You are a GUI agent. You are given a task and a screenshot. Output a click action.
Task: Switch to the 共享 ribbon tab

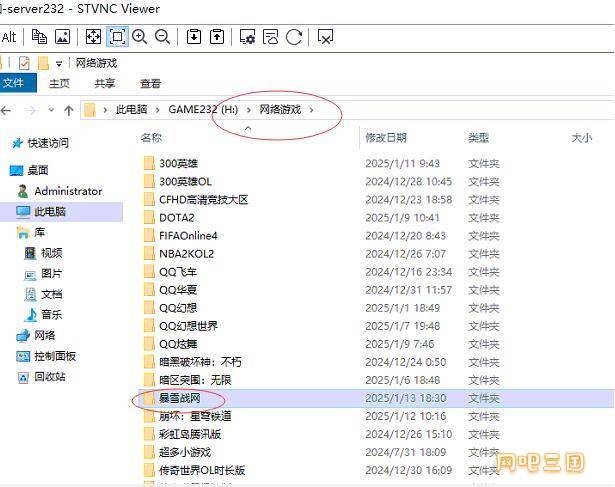[x=105, y=83]
